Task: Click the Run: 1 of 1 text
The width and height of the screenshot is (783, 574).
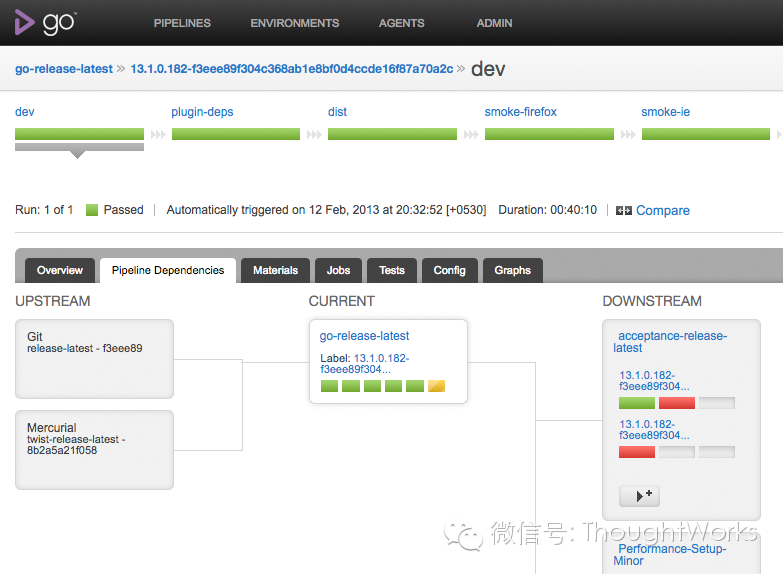Action: [x=44, y=210]
